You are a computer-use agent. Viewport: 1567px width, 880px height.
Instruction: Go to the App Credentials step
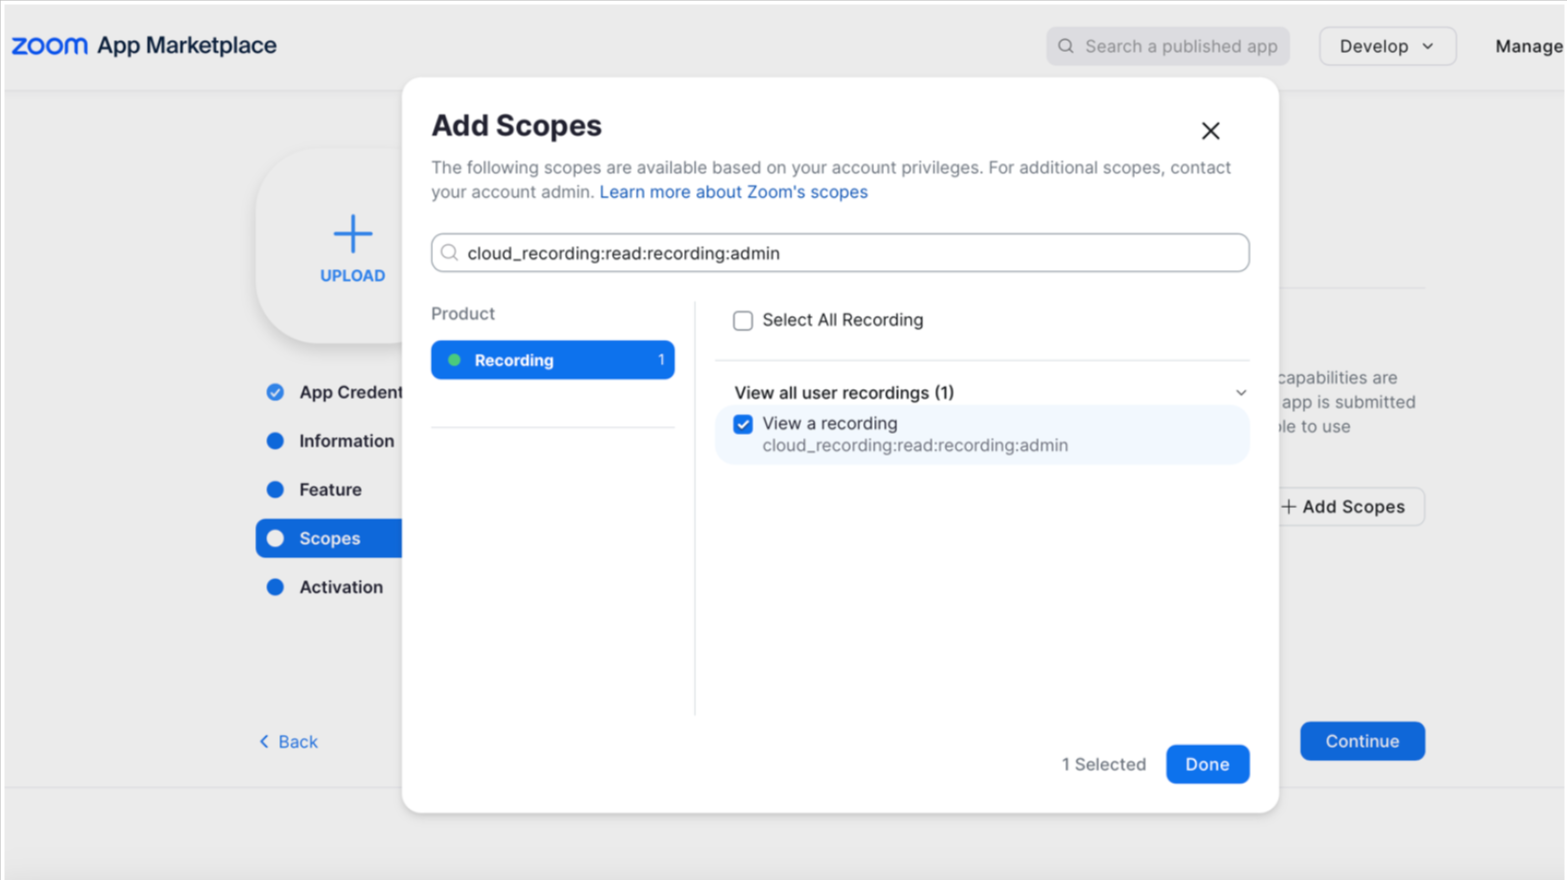click(x=350, y=392)
